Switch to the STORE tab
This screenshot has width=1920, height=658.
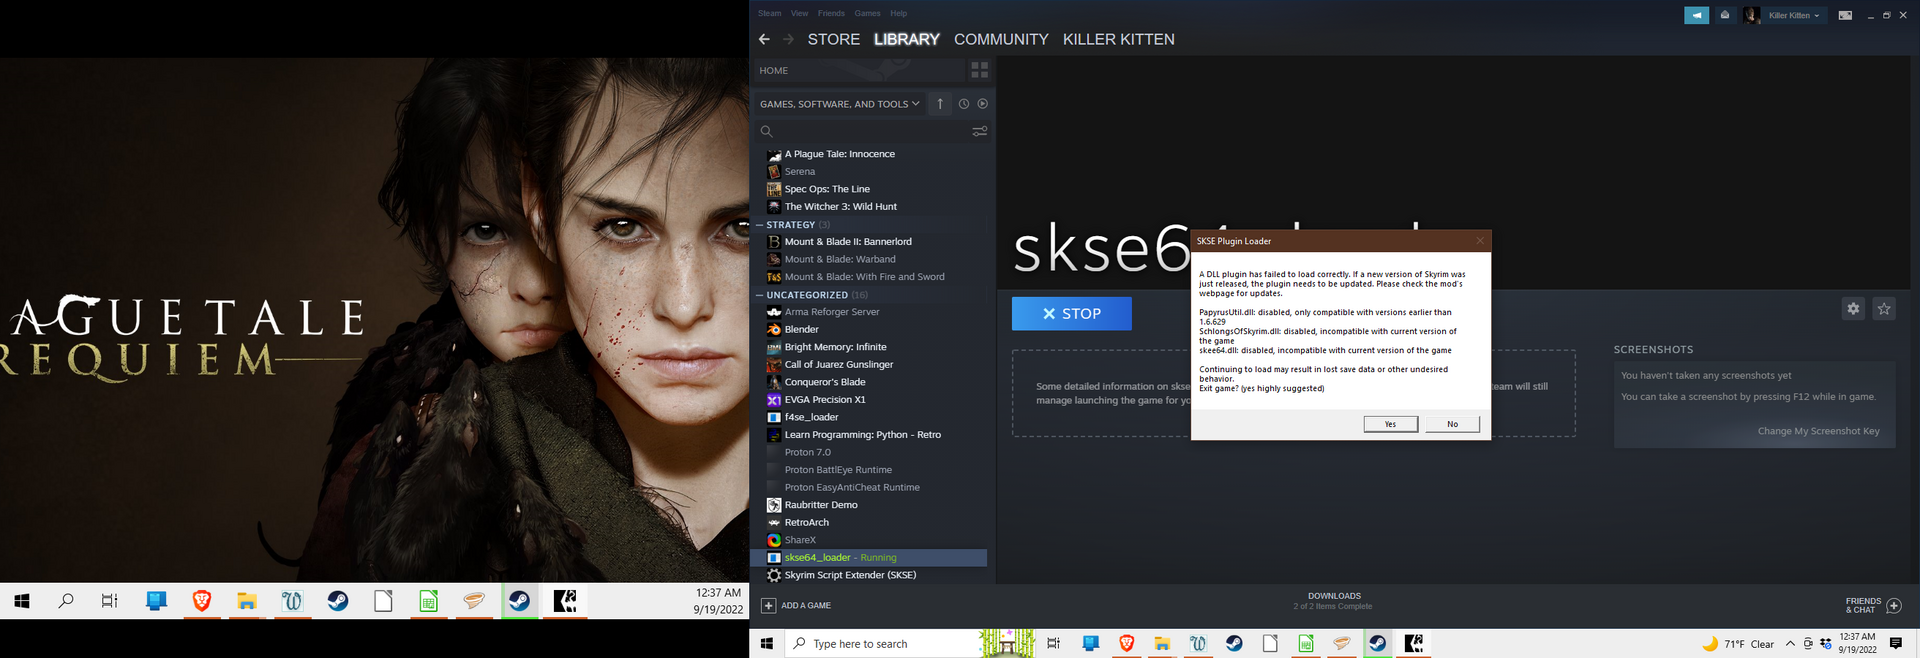pyautogui.click(x=833, y=39)
